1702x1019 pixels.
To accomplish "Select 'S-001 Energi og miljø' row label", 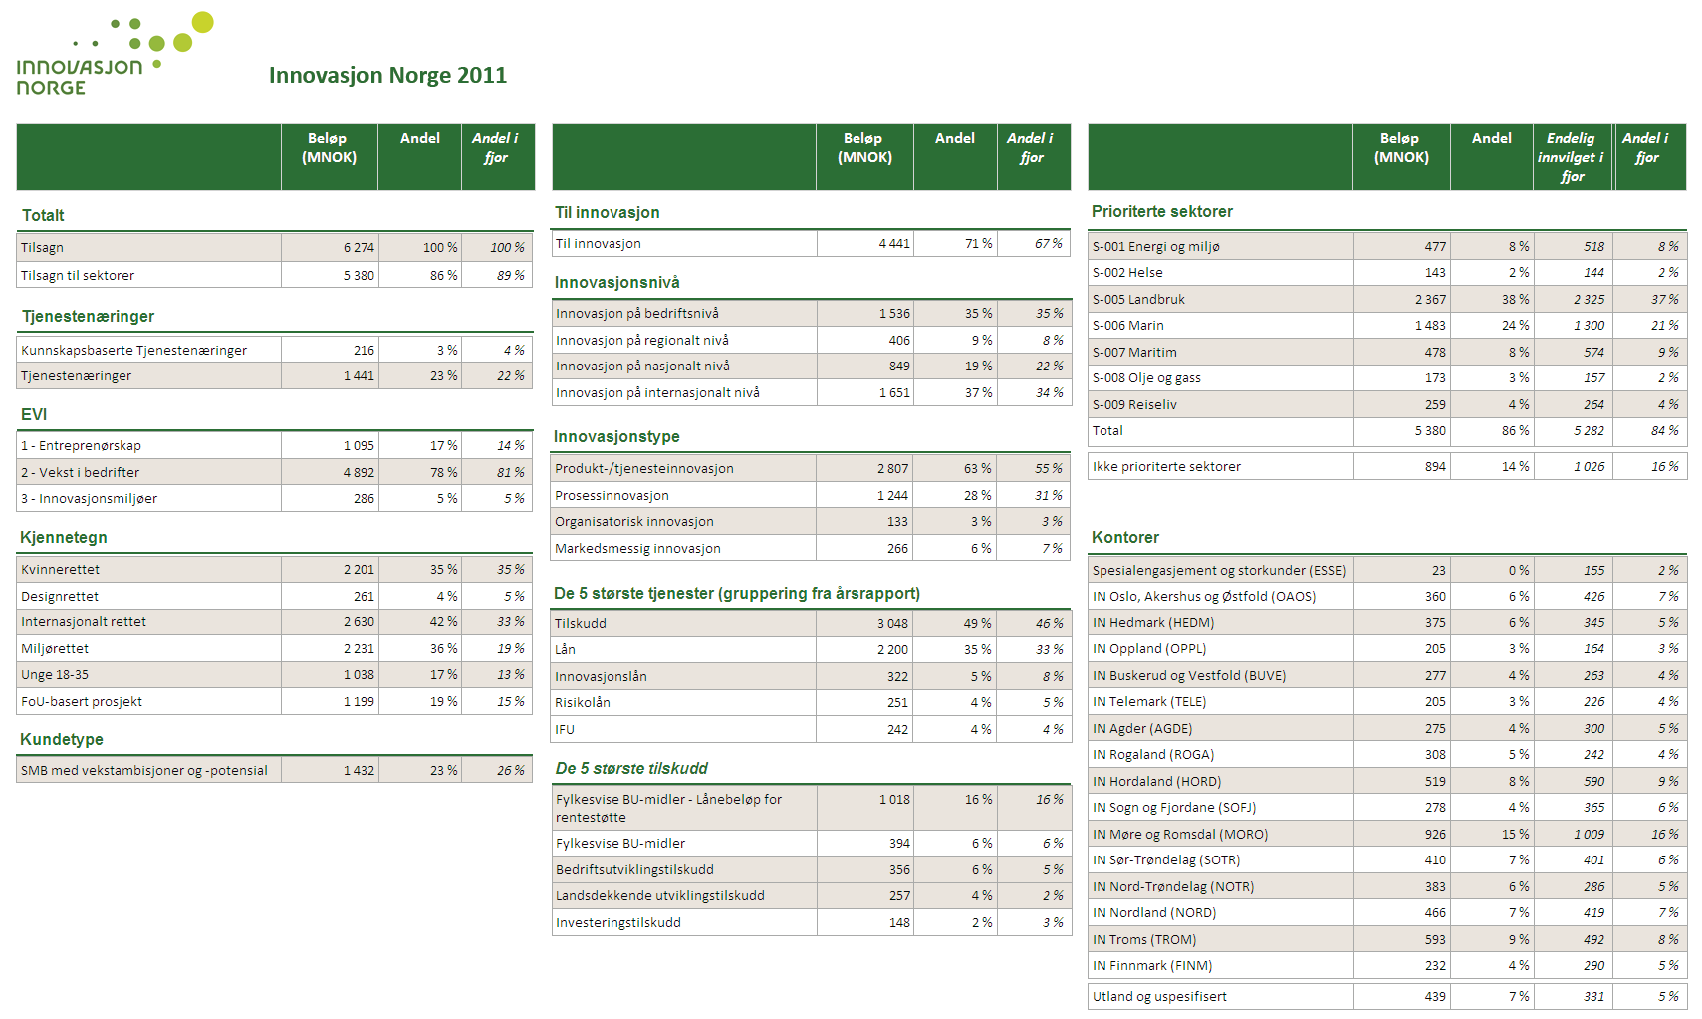I will pyautogui.click(x=1156, y=246).
